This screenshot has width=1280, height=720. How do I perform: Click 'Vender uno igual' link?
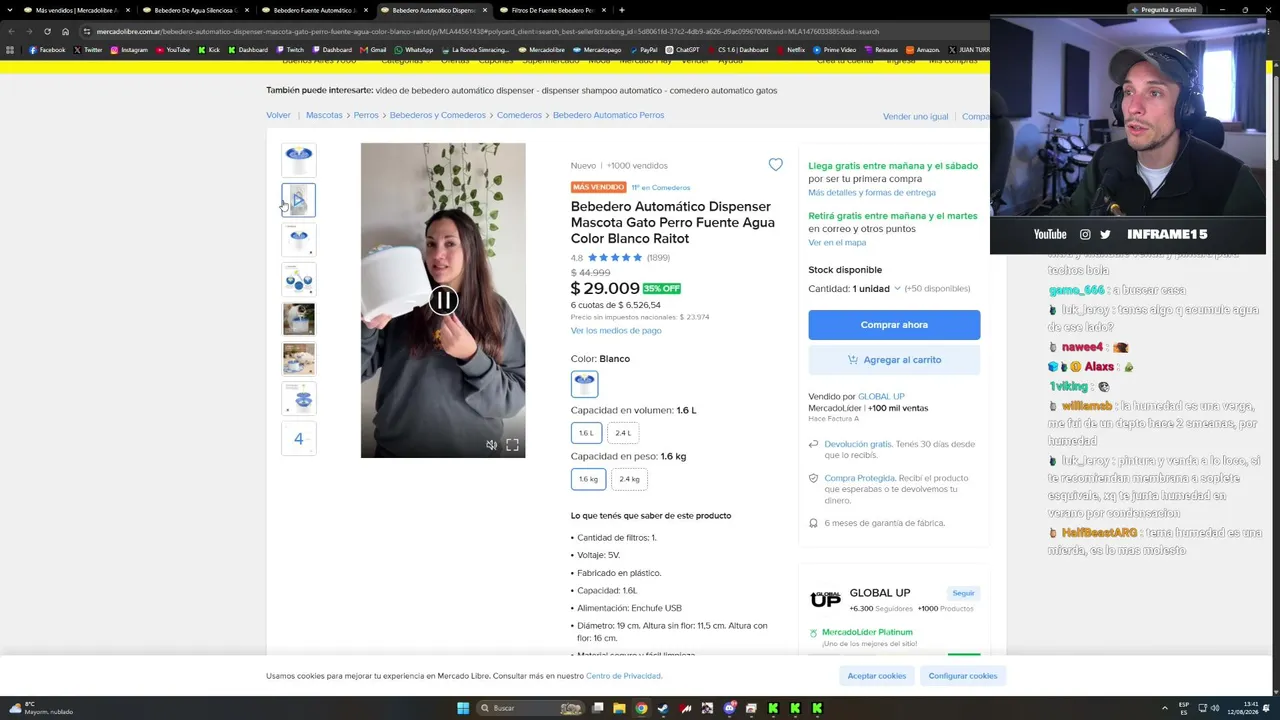coord(915,117)
